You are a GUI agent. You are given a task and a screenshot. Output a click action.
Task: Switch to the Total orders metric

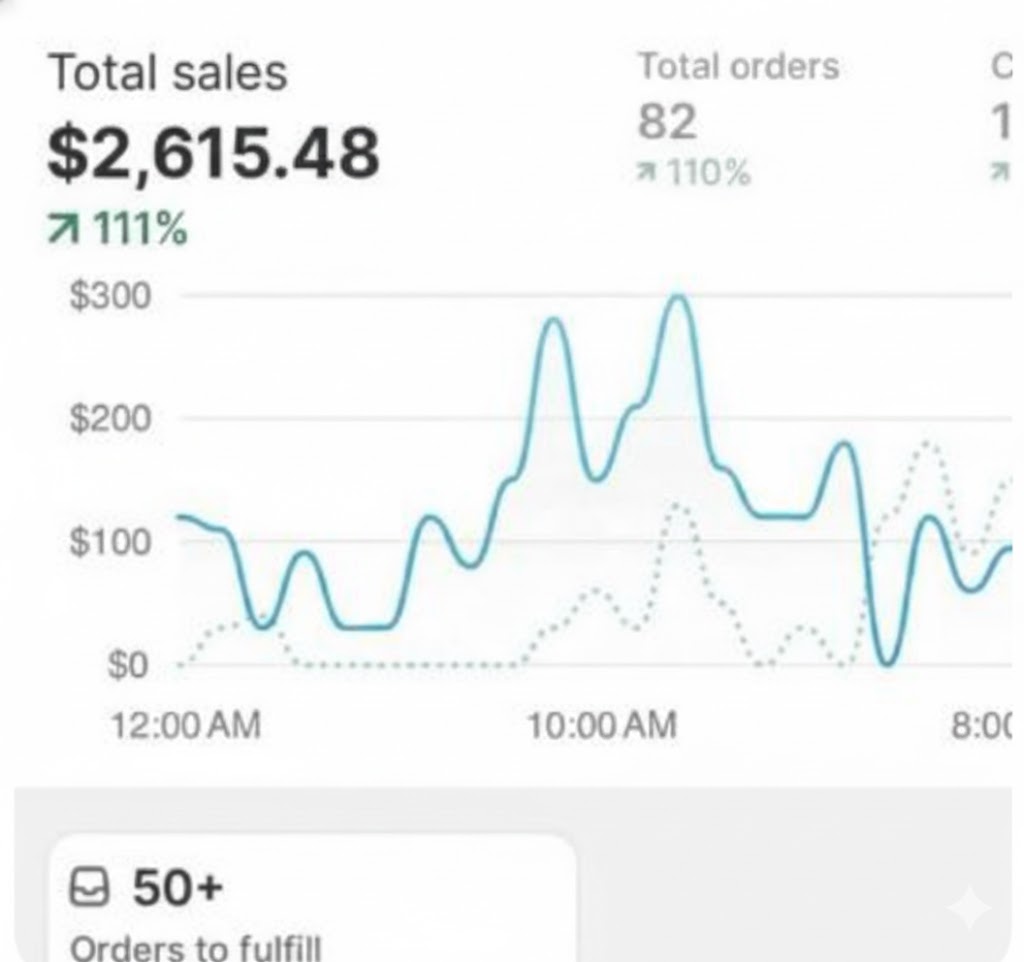[738, 67]
